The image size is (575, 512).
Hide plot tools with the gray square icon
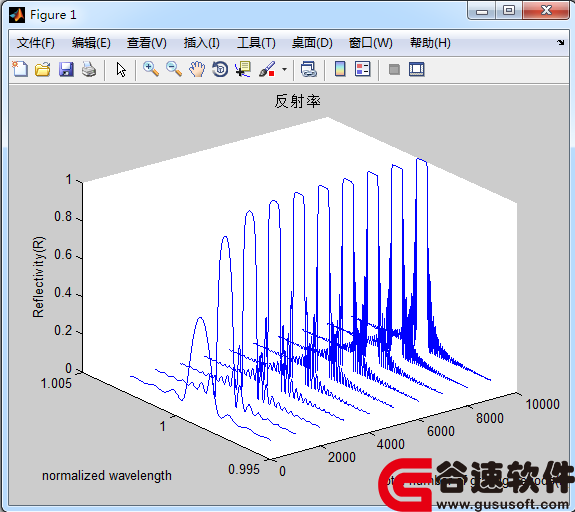[x=394, y=69]
